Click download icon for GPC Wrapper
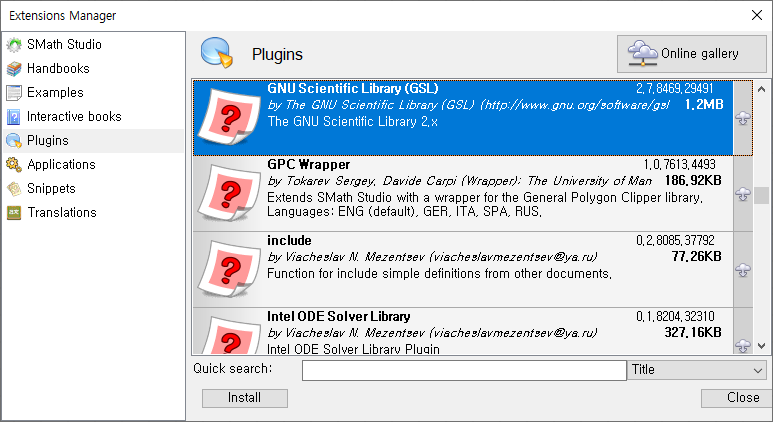This screenshot has height=422, width=773. (x=742, y=194)
